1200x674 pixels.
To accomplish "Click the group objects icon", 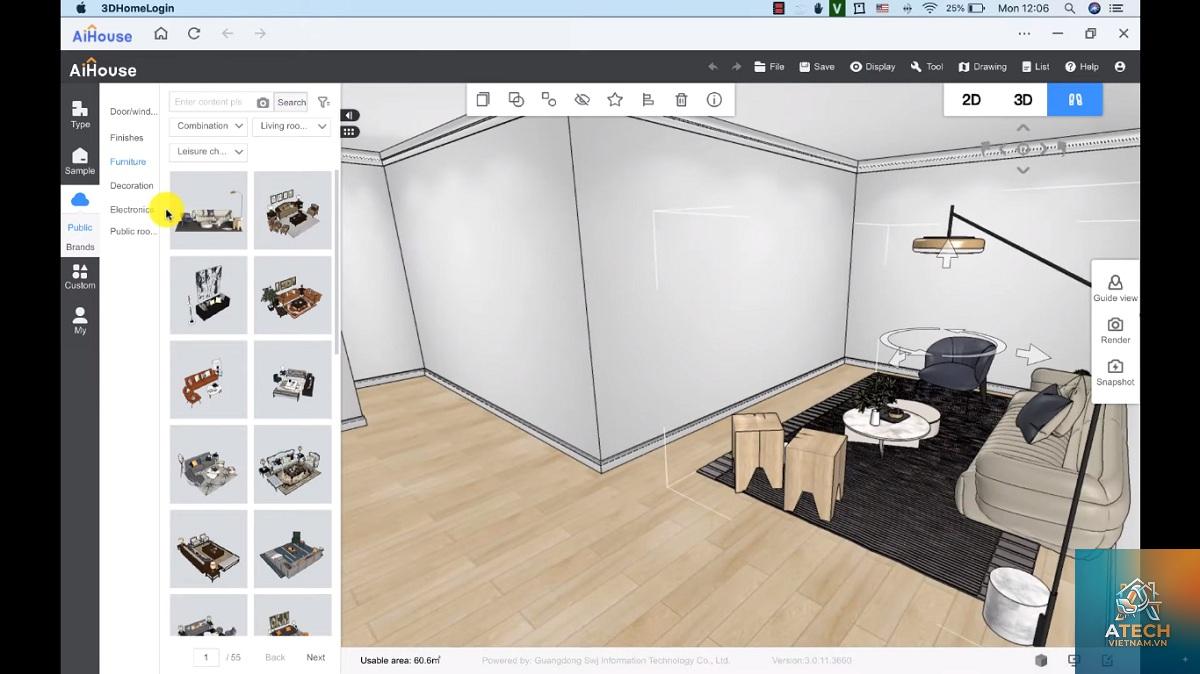I will [x=549, y=99].
